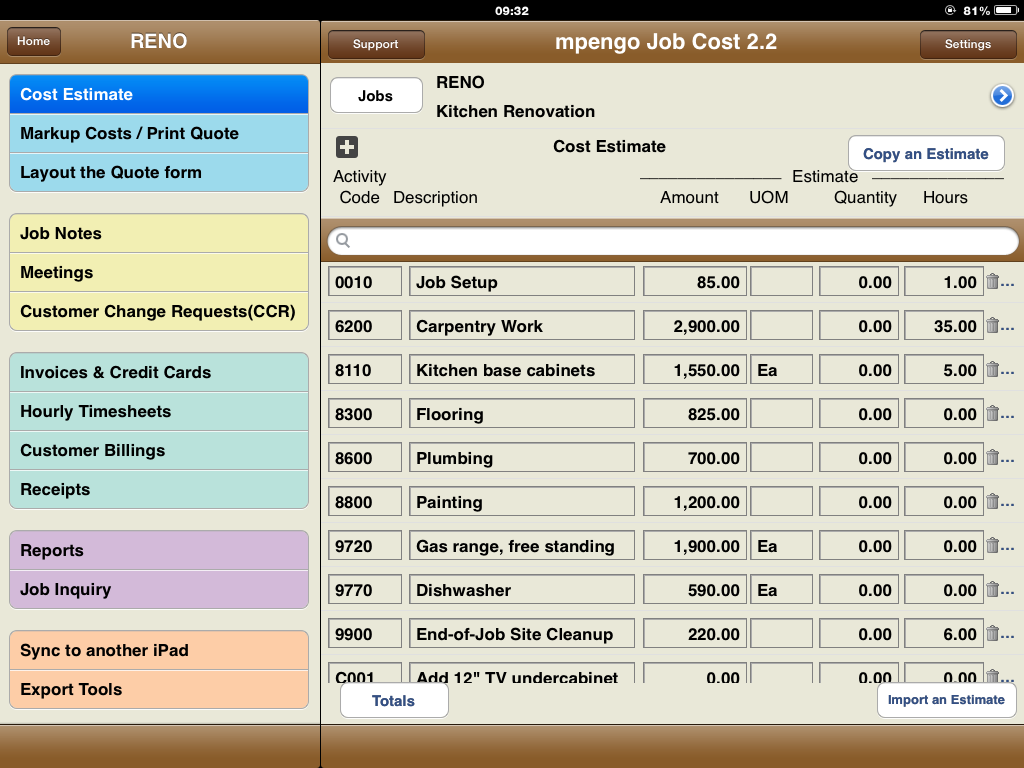Open job details with blue arrow

click(1001, 96)
